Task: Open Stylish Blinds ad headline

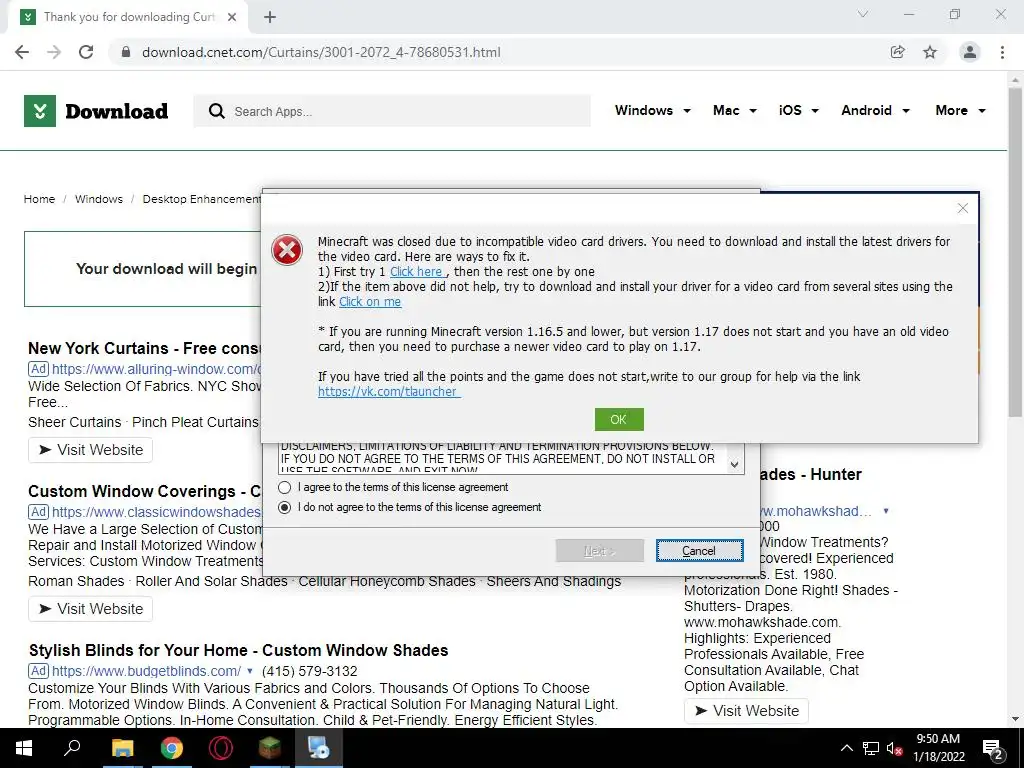Action: (238, 650)
